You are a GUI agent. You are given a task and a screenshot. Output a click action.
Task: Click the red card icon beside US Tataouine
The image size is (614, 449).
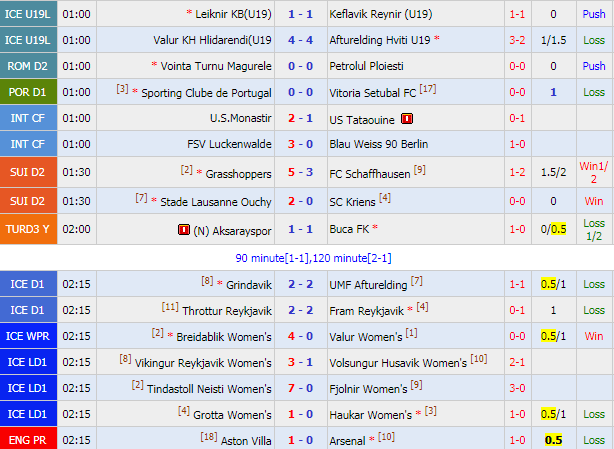pos(407,119)
